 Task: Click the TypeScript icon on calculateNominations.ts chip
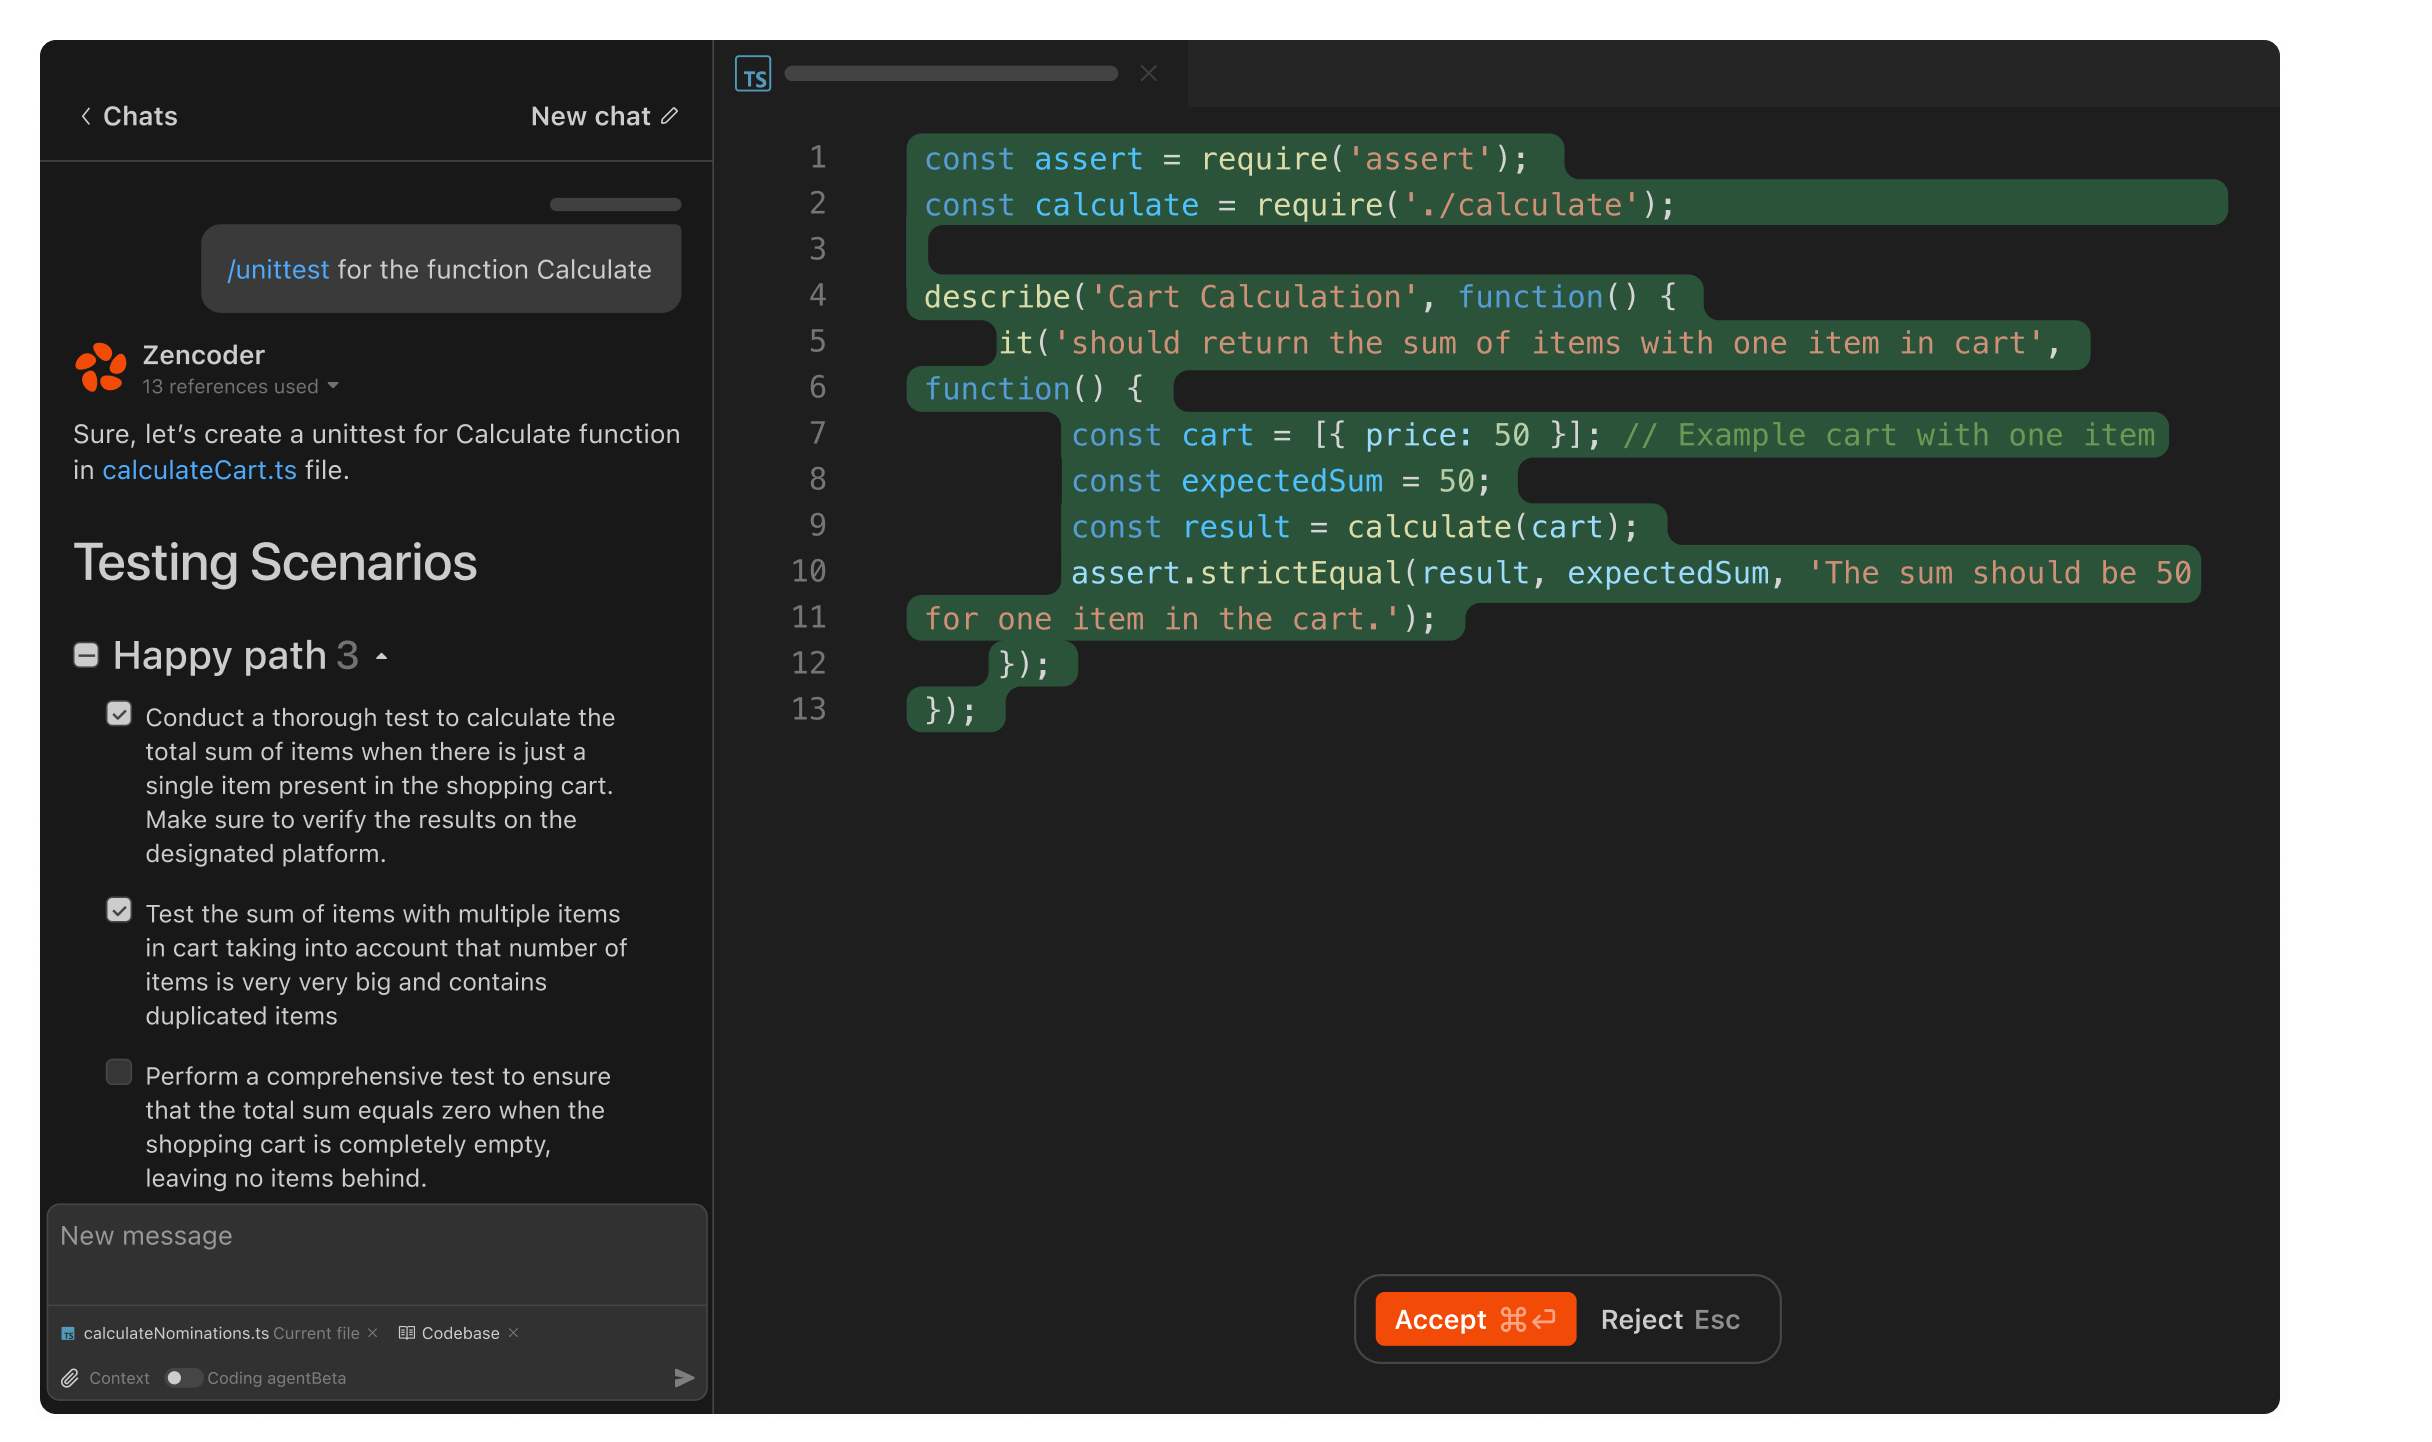click(68, 1333)
